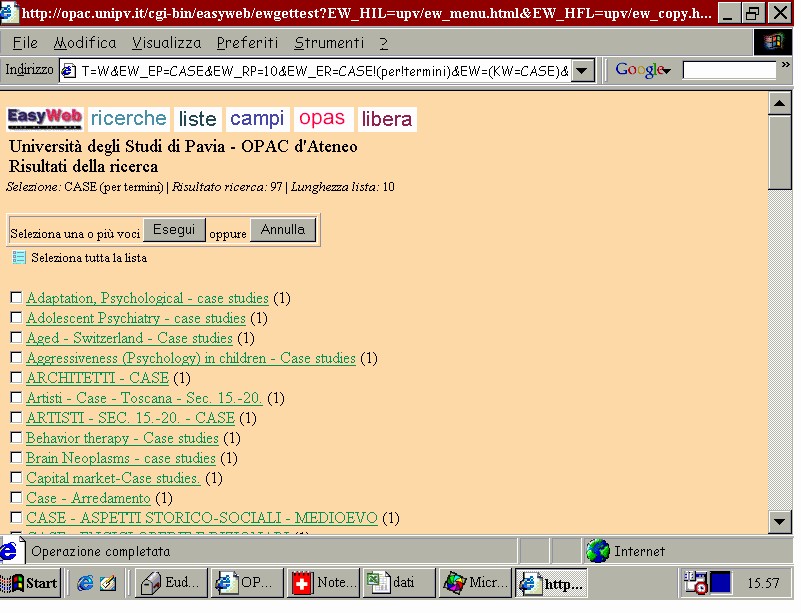The height and width of the screenshot is (613, 801).
Task: Open the Google toolbar dropdown menu
Action: 643,69
